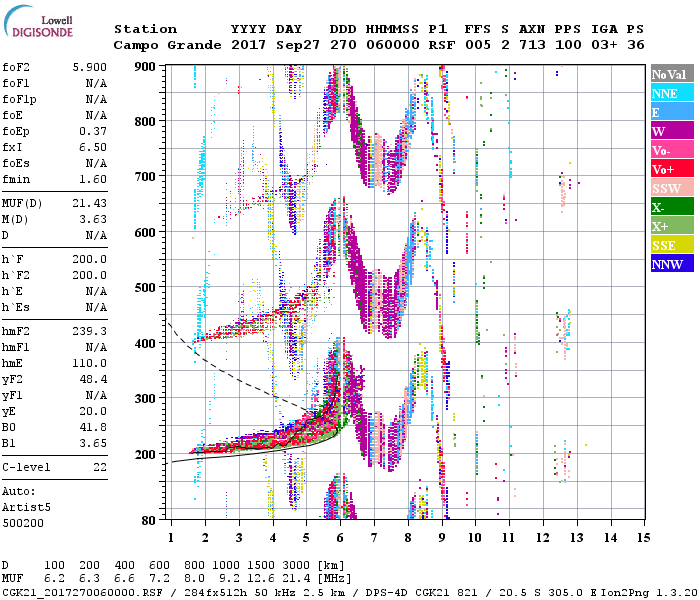Select the C-level value 22
The image size is (700, 600).
coord(100,467)
